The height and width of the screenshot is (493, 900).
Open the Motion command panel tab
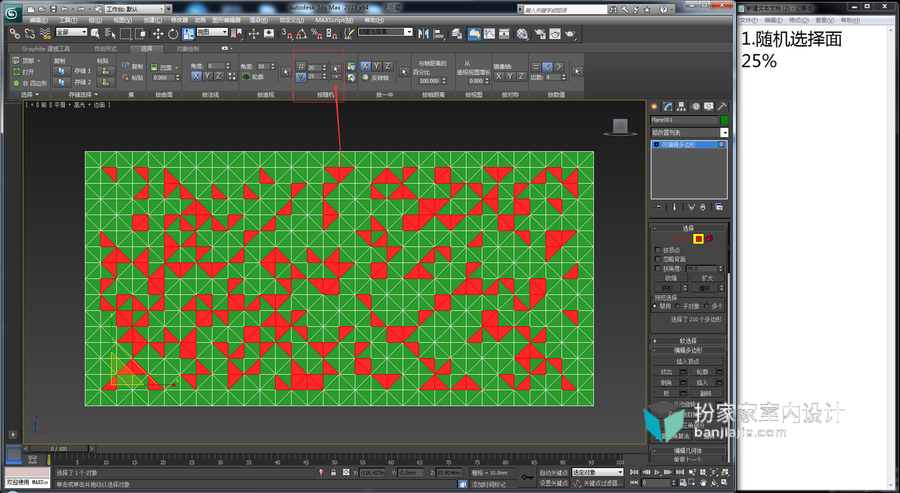pos(695,107)
